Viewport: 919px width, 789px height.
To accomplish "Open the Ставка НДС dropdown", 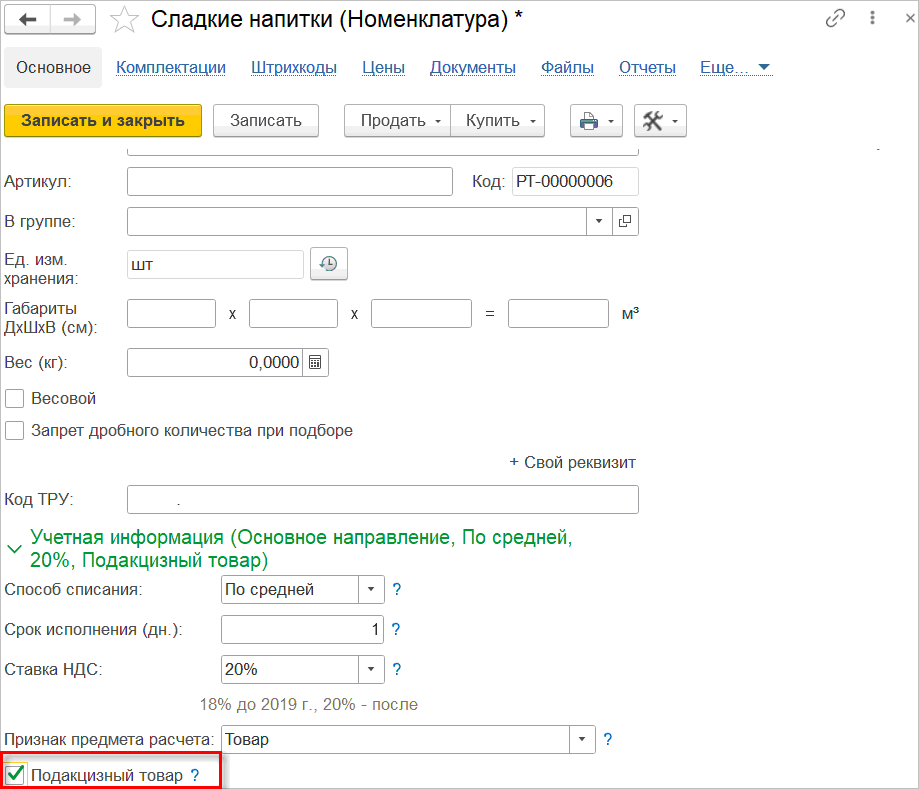I will coord(371,669).
